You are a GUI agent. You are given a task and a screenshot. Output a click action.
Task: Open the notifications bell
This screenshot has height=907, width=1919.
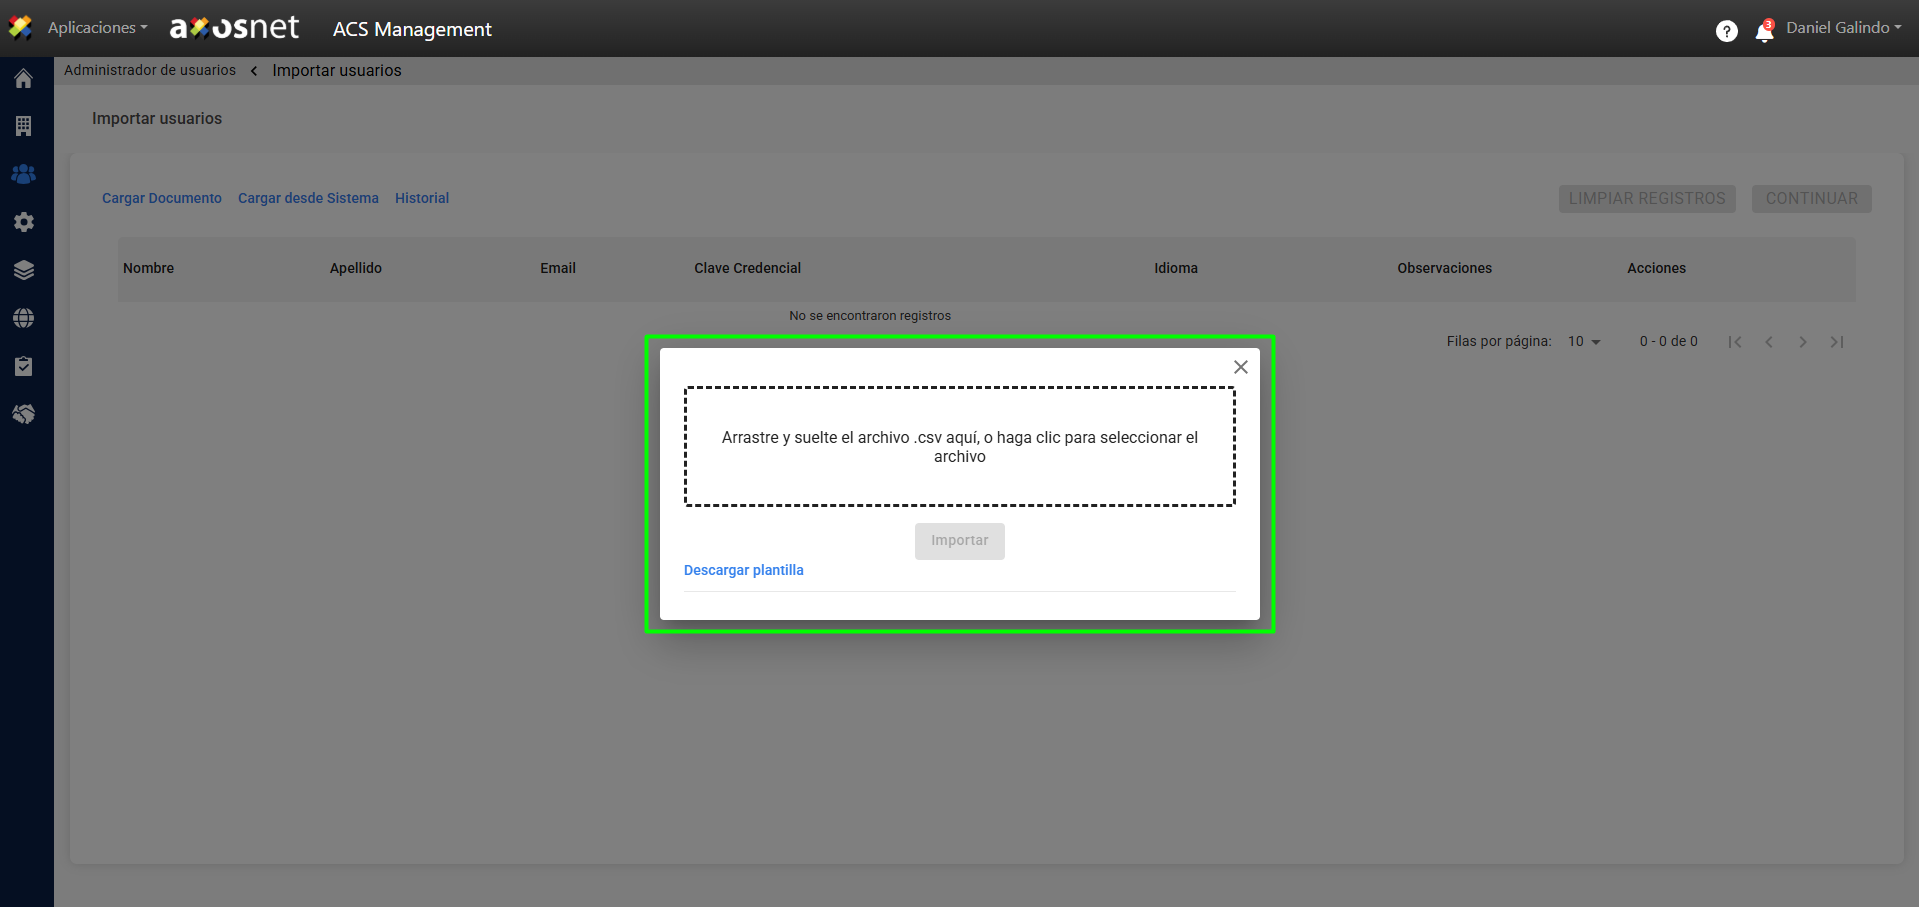[1764, 32]
